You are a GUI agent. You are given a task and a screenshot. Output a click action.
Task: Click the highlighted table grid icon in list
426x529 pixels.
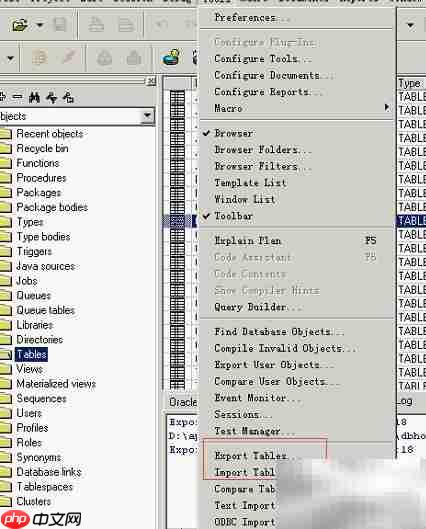coord(177,221)
